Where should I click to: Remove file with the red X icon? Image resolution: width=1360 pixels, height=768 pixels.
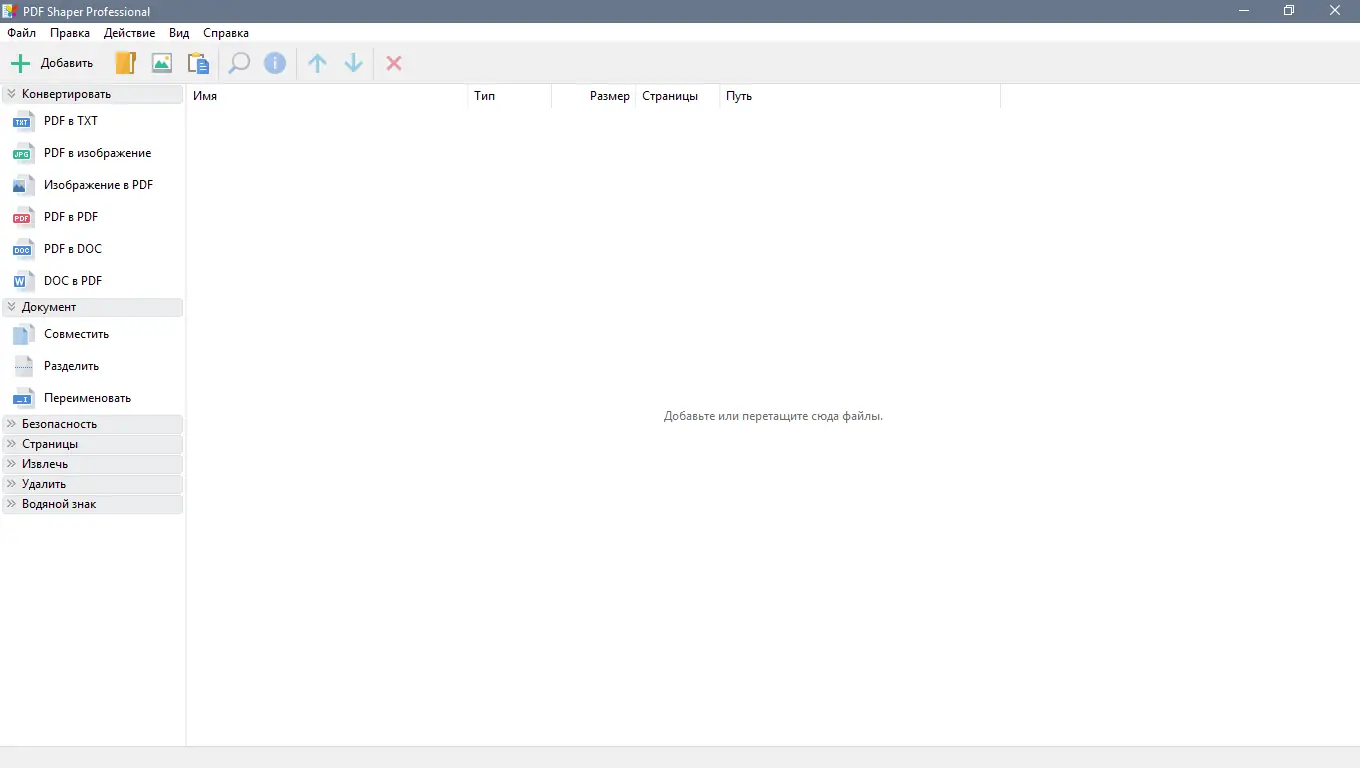(394, 63)
